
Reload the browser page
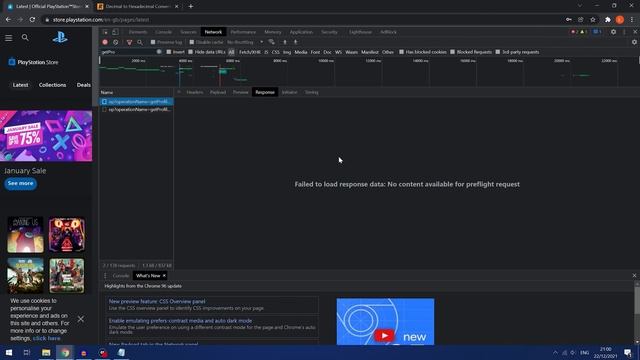(32, 20)
